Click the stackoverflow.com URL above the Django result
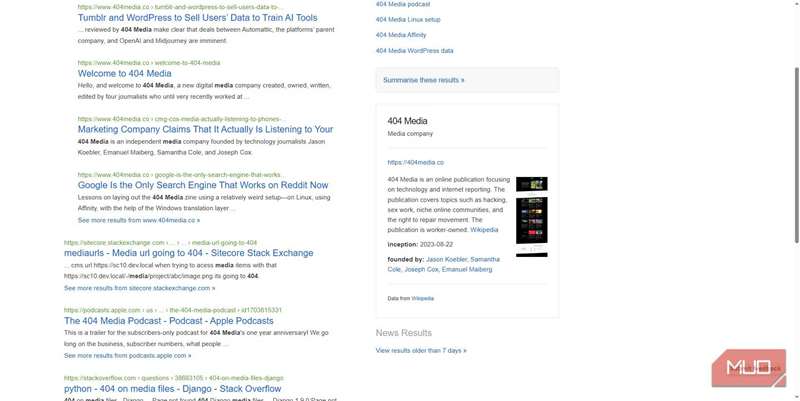The height and width of the screenshot is (401, 800). pos(173,378)
